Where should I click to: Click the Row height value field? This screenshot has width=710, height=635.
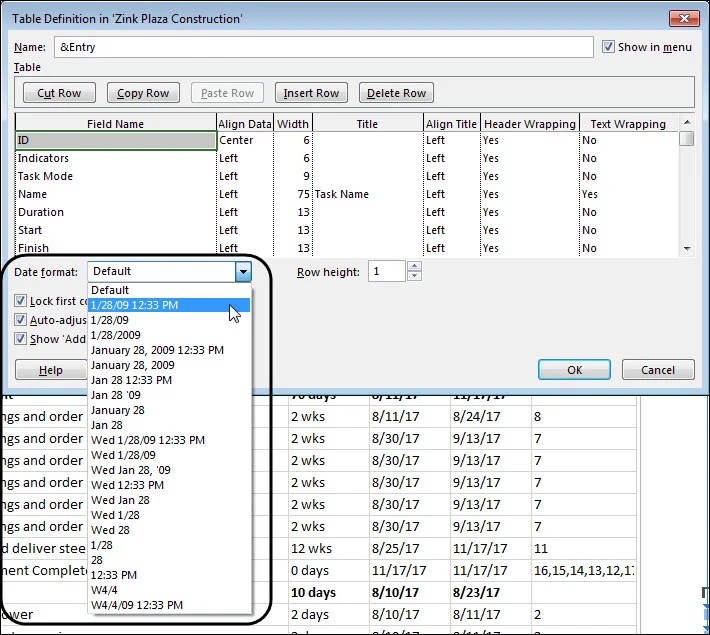click(386, 272)
